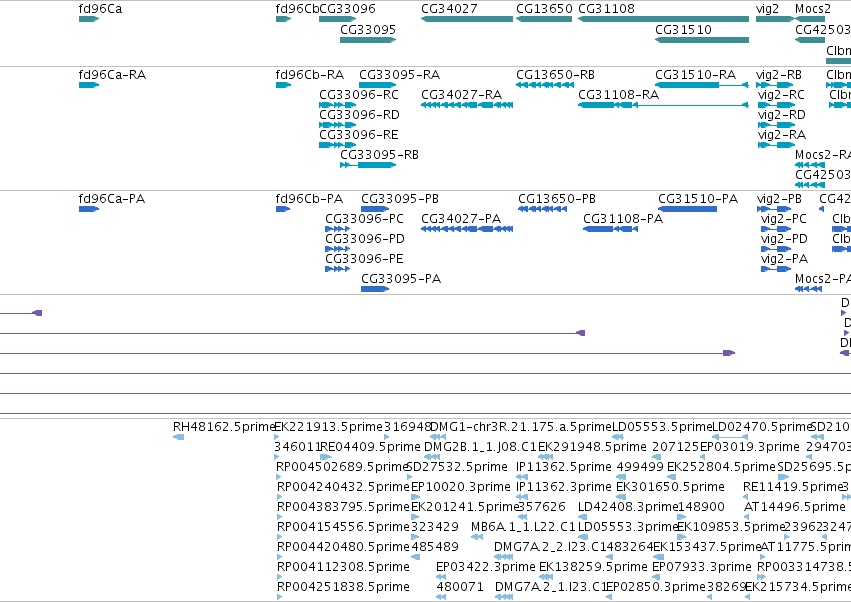Select the vig2 gene feature
This screenshot has width=851, height=602.
point(776,19)
